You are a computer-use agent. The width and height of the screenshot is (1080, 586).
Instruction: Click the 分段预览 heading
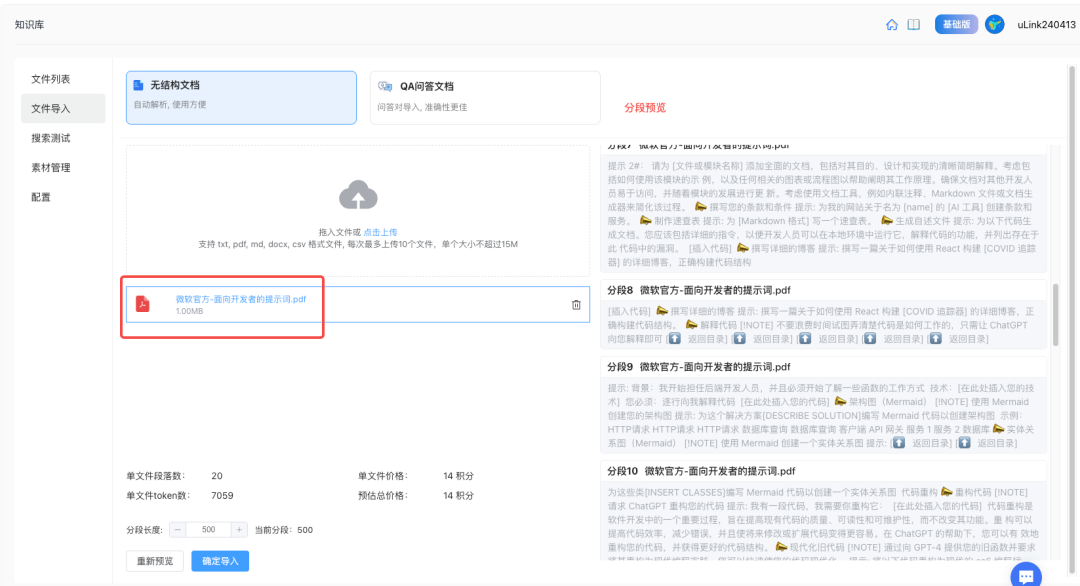[x=645, y=108]
